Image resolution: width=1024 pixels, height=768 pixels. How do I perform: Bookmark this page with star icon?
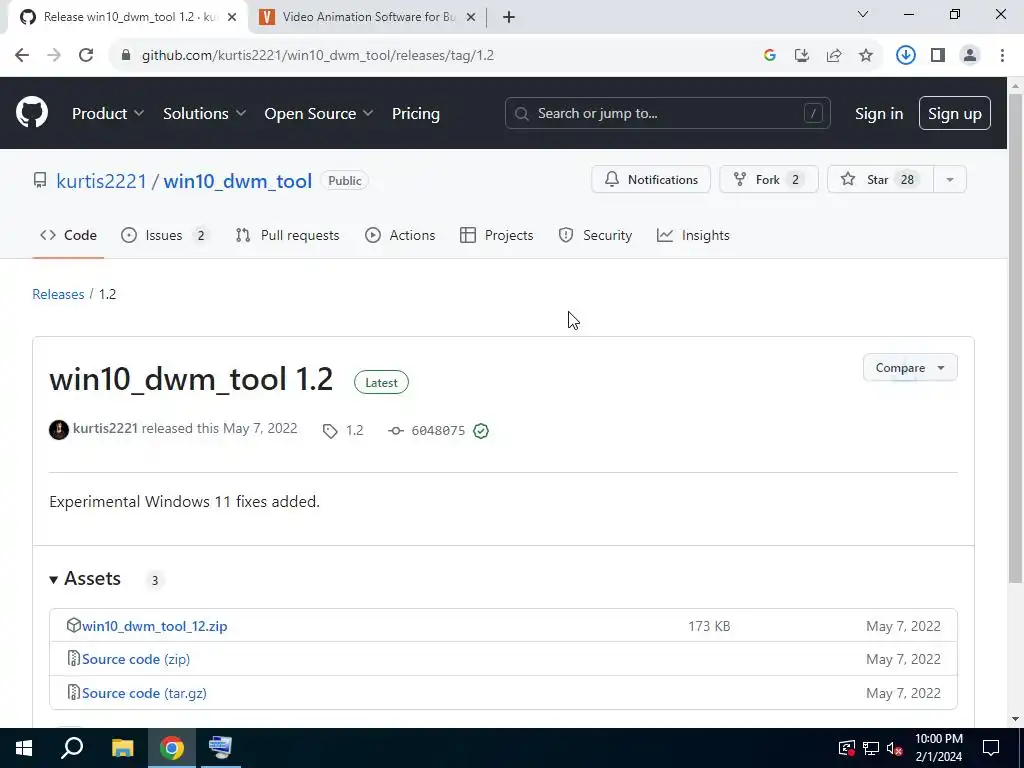point(866,56)
